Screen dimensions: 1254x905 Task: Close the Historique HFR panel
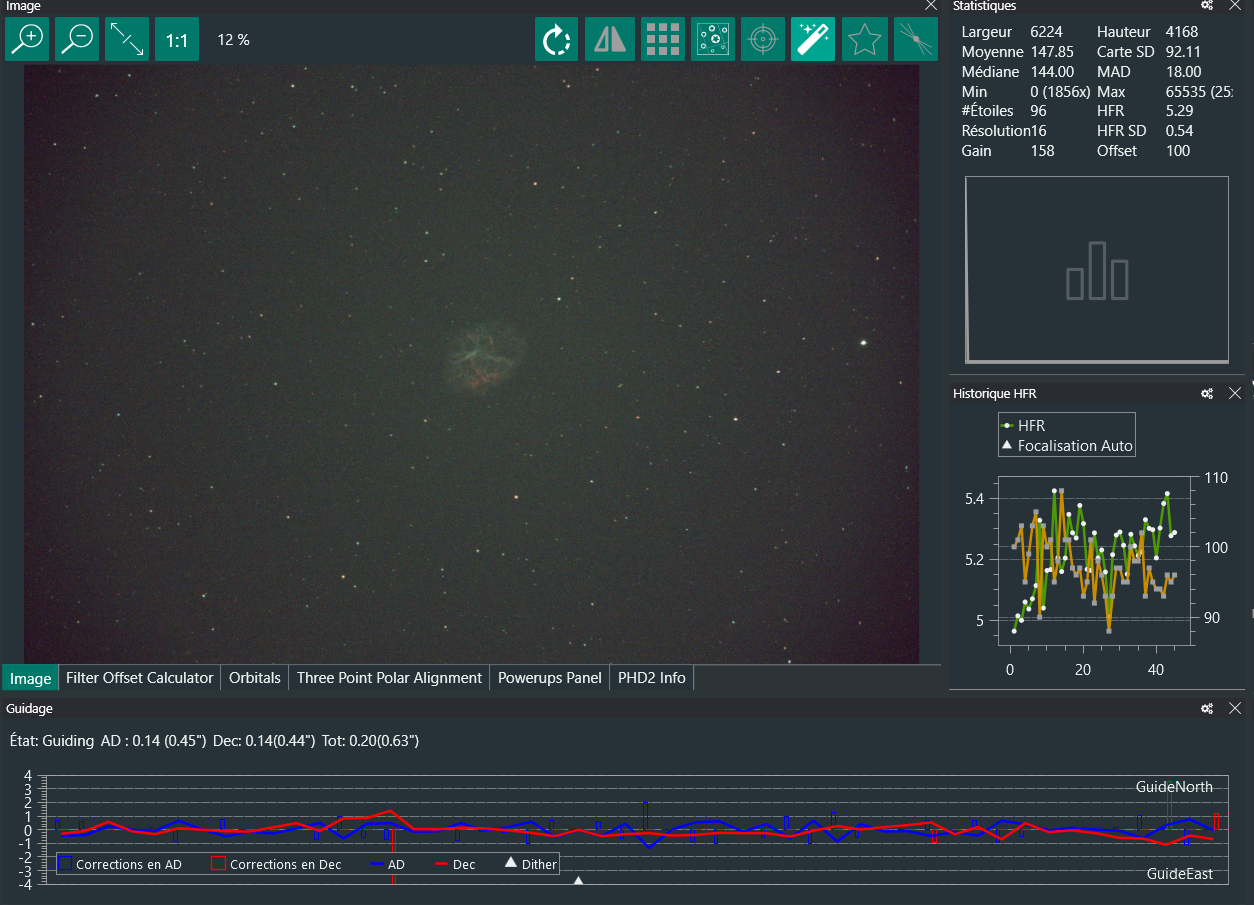pos(1235,394)
